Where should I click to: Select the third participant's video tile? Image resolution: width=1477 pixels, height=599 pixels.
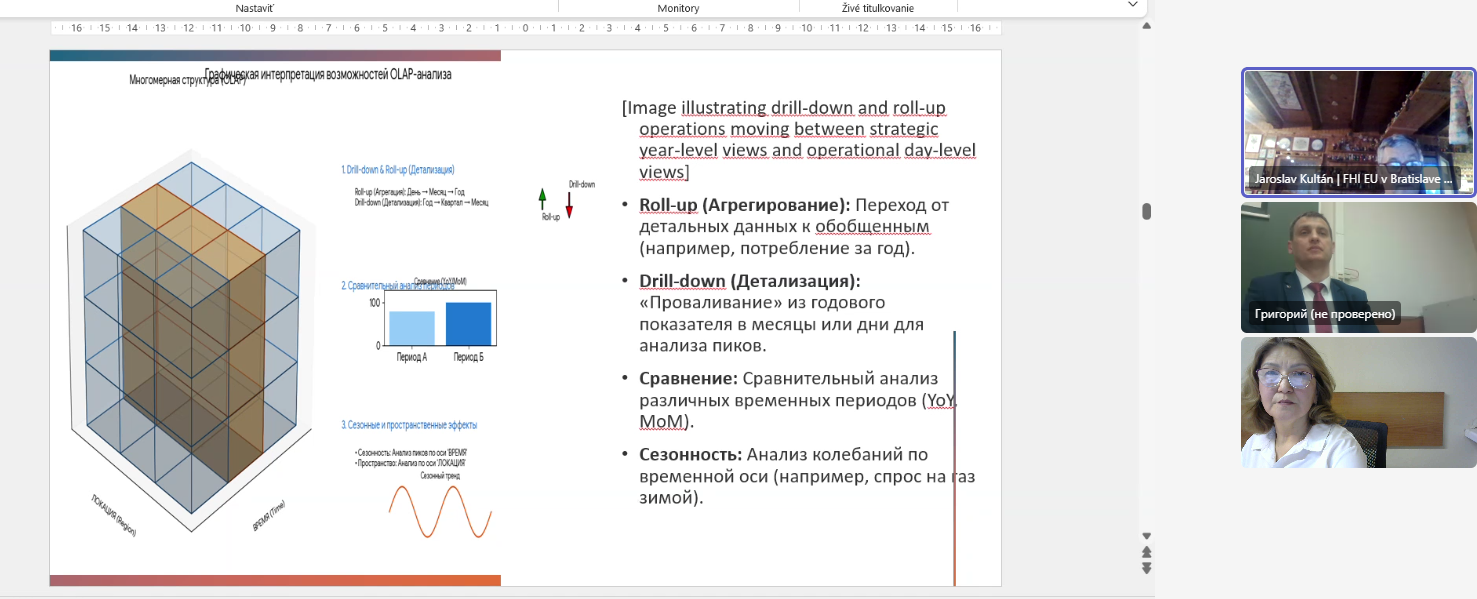(x=1358, y=401)
